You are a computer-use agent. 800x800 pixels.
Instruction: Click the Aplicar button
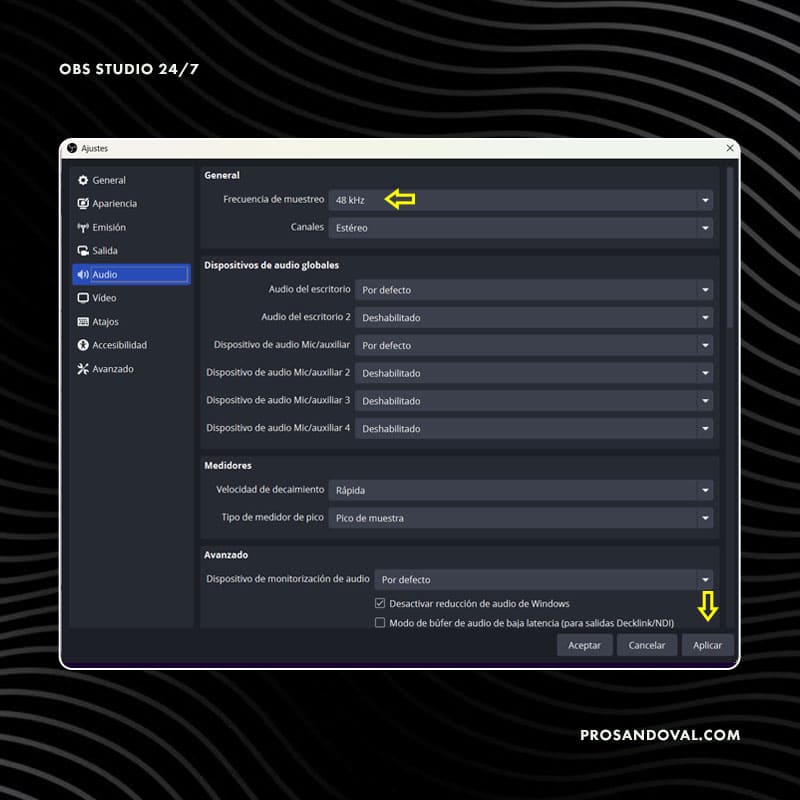pos(707,645)
